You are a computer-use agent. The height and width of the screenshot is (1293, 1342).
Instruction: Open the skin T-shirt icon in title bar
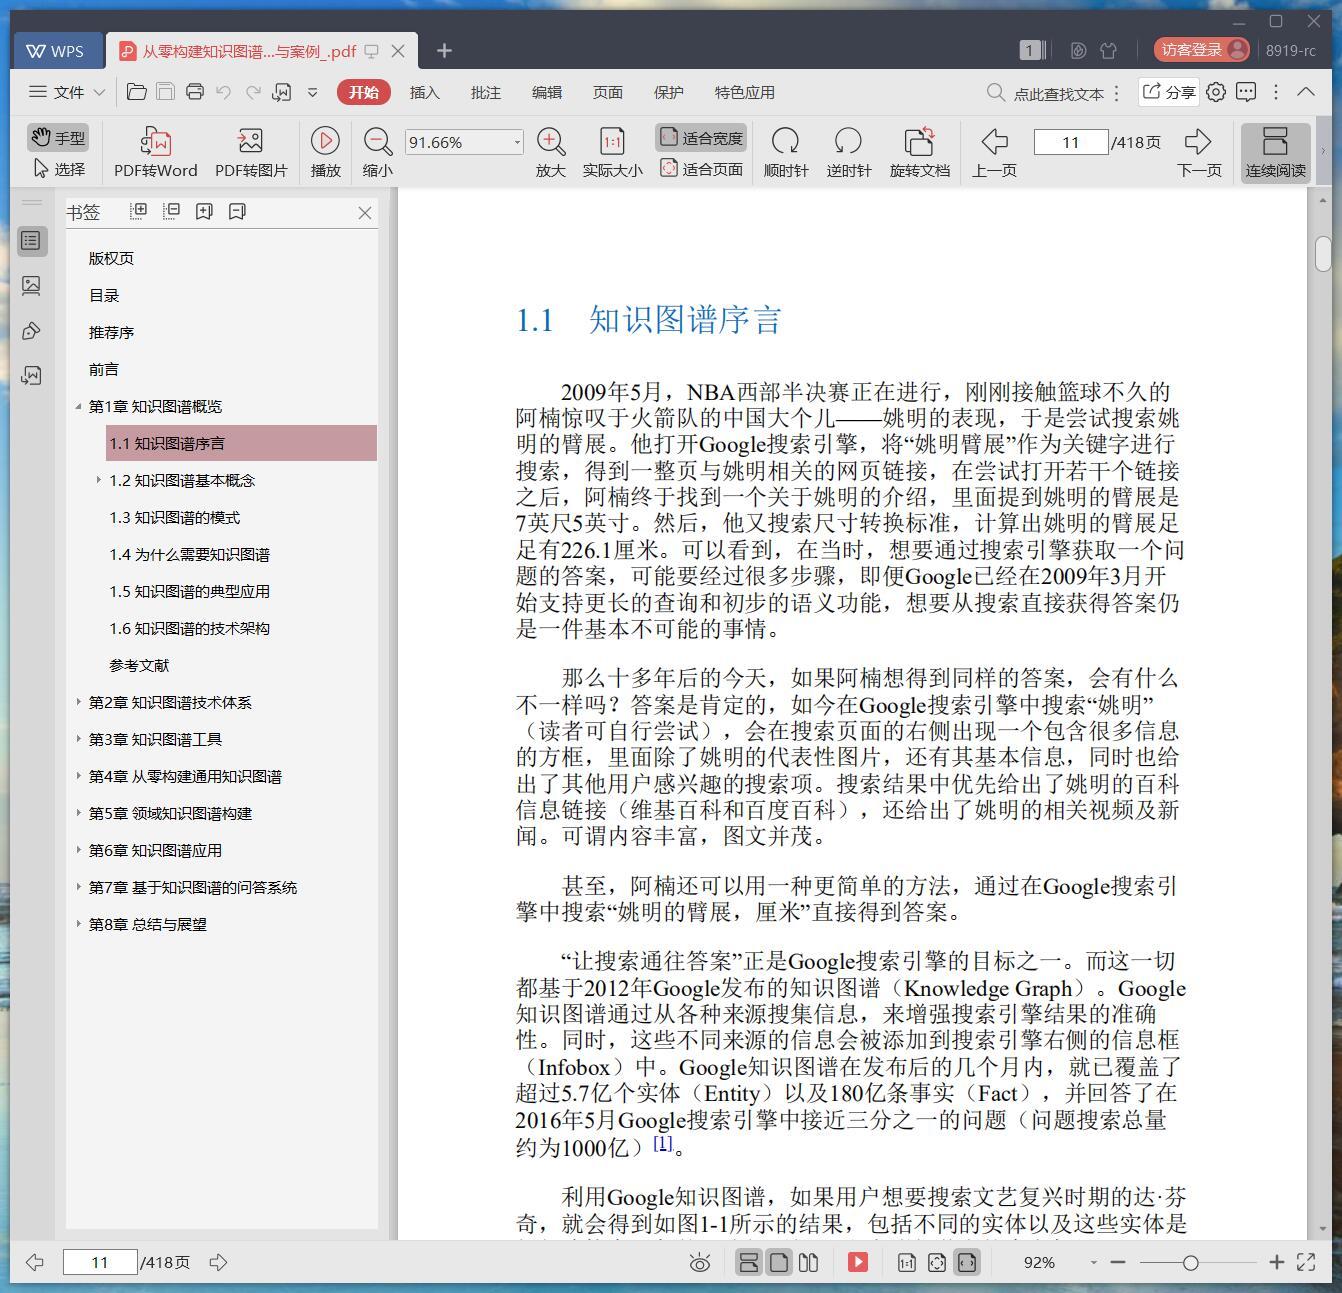(1108, 50)
